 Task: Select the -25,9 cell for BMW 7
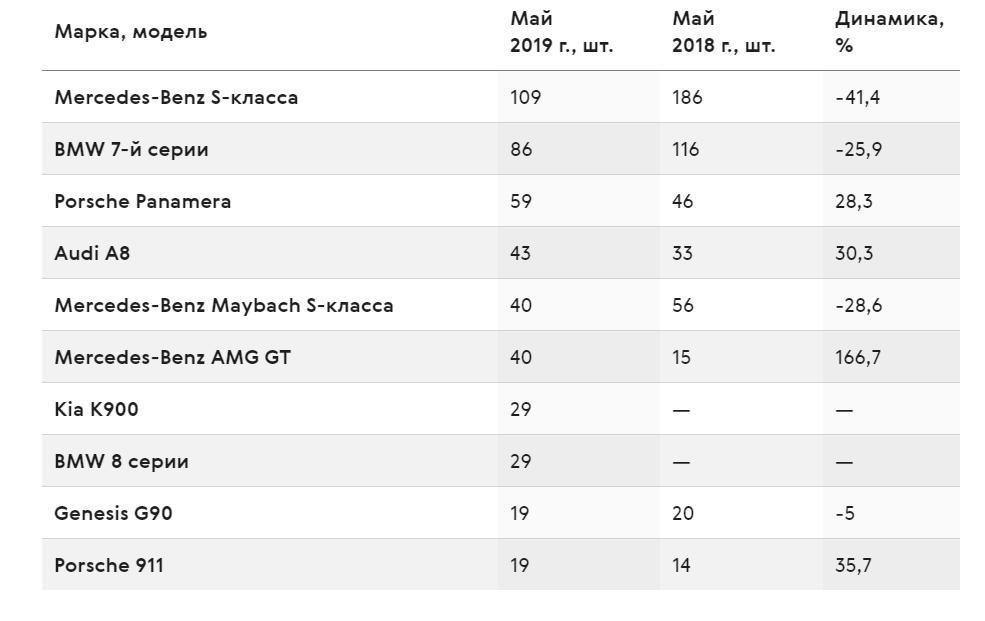tap(859, 149)
